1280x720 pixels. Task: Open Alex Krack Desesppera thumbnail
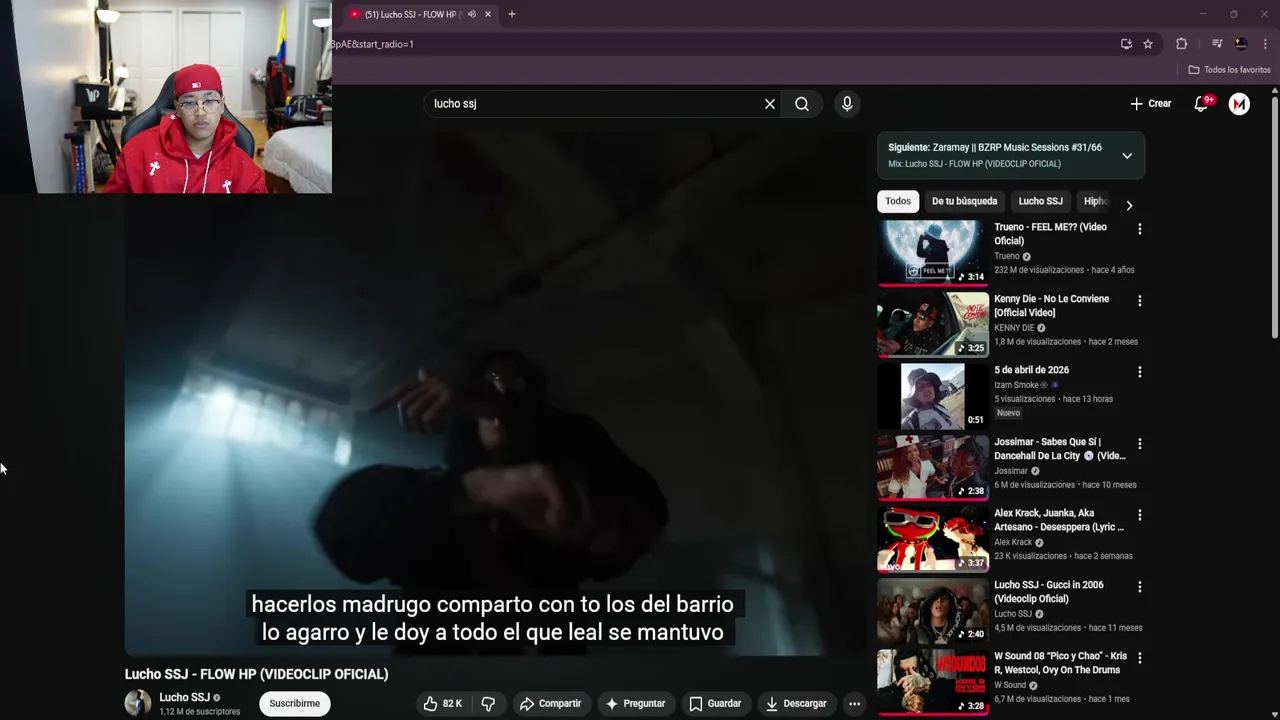pos(933,539)
